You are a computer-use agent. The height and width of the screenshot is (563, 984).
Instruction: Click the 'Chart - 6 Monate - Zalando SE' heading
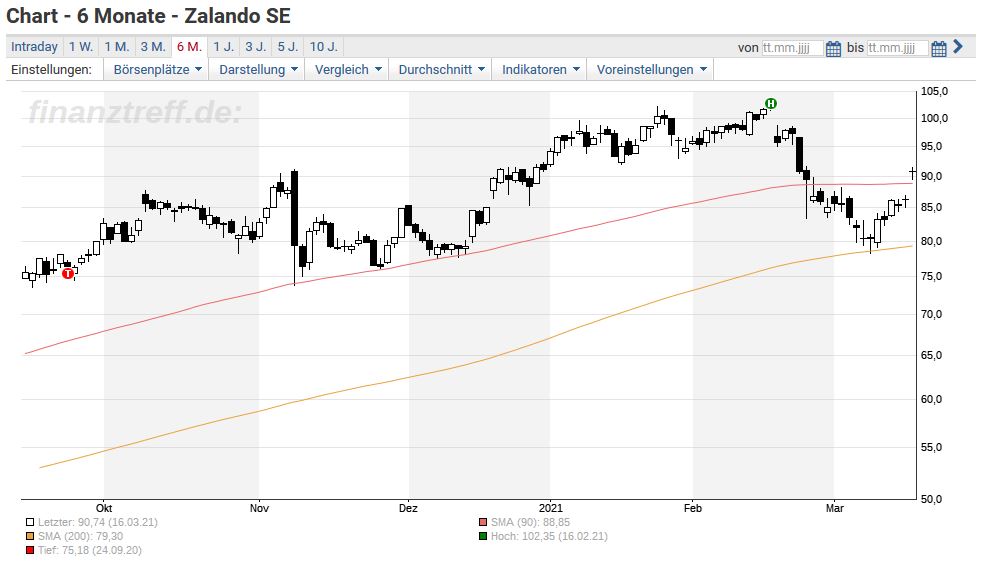tap(149, 16)
